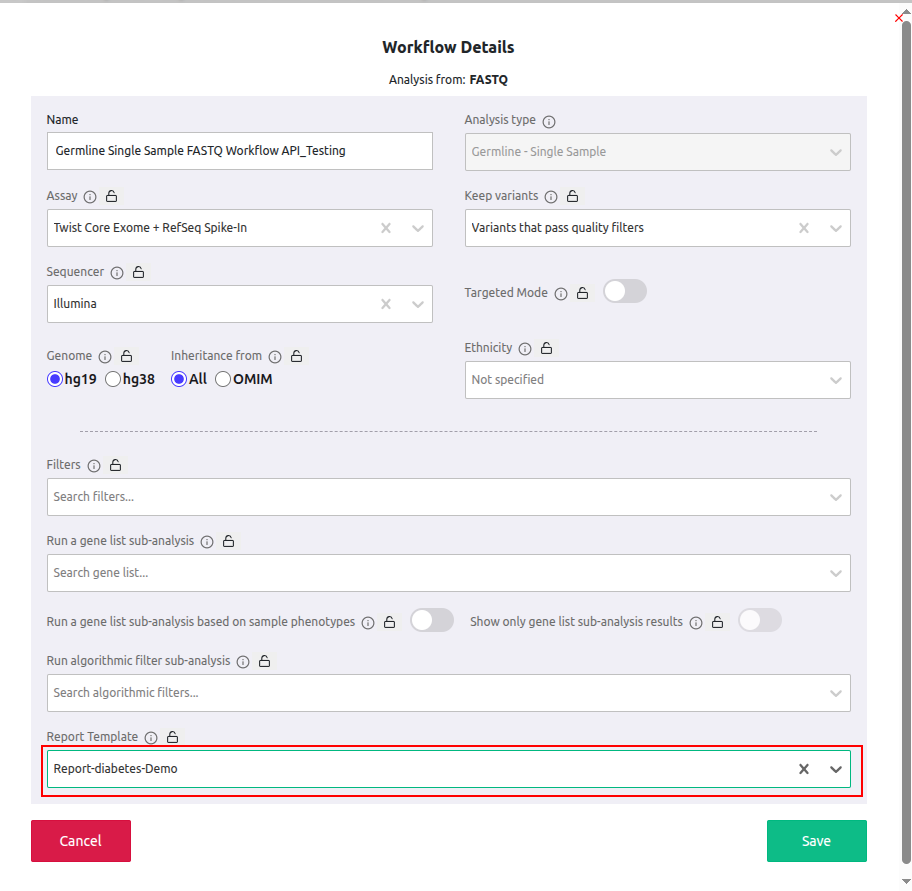Click the info icon beside Analysis type
Viewport: 912px width, 891px height.
pyautogui.click(x=549, y=121)
